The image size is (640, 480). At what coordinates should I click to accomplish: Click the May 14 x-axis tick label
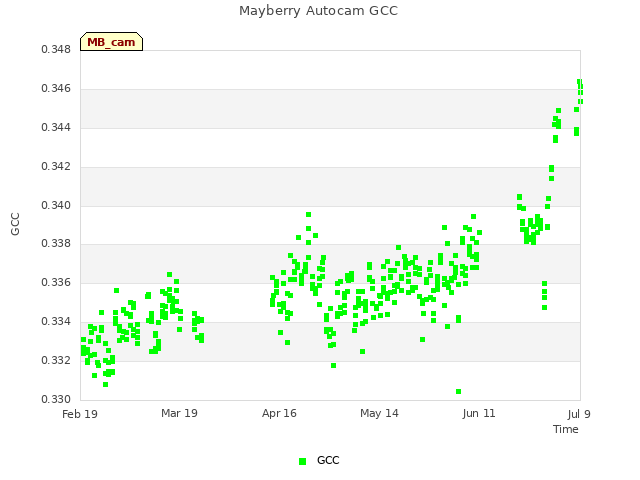[379, 413]
